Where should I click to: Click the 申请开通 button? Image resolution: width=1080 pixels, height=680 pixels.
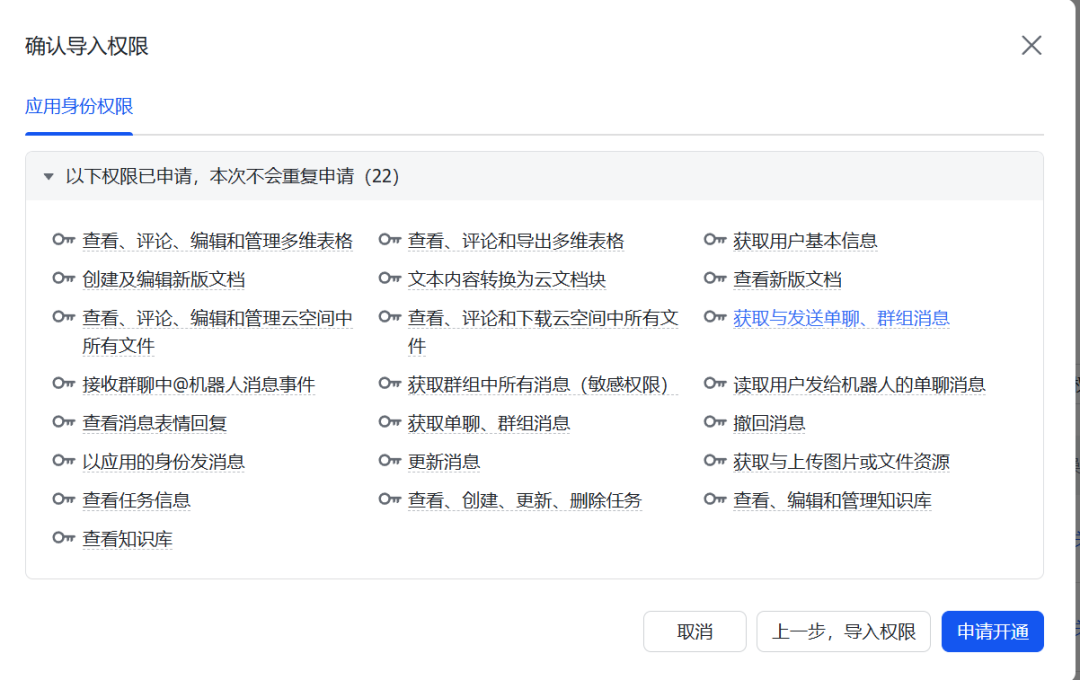click(993, 631)
